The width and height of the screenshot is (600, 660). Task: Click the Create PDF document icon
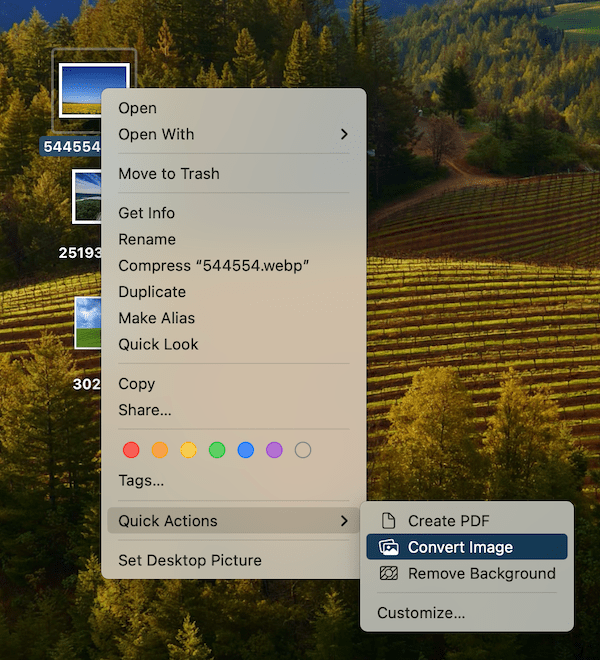[388, 521]
